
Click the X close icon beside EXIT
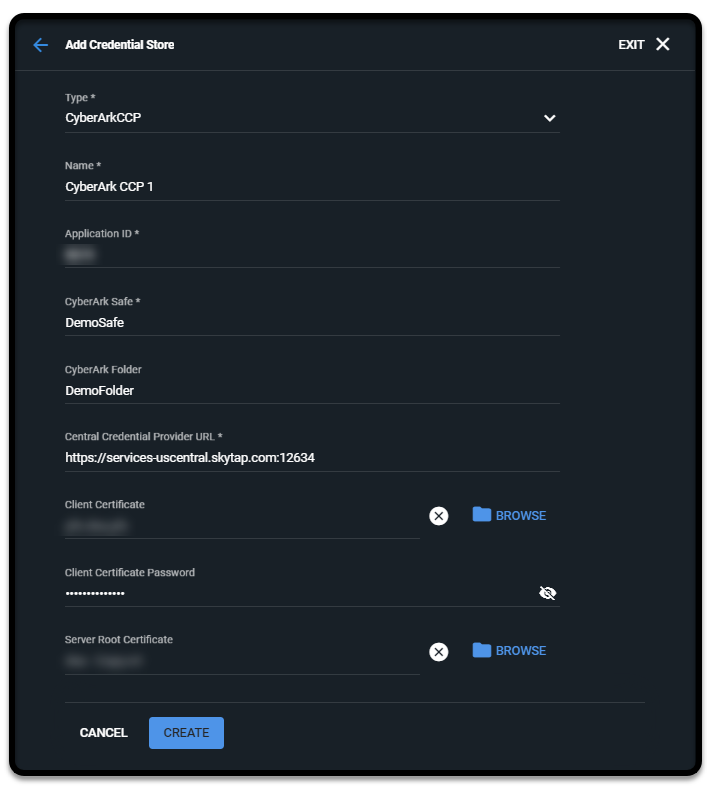(662, 44)
